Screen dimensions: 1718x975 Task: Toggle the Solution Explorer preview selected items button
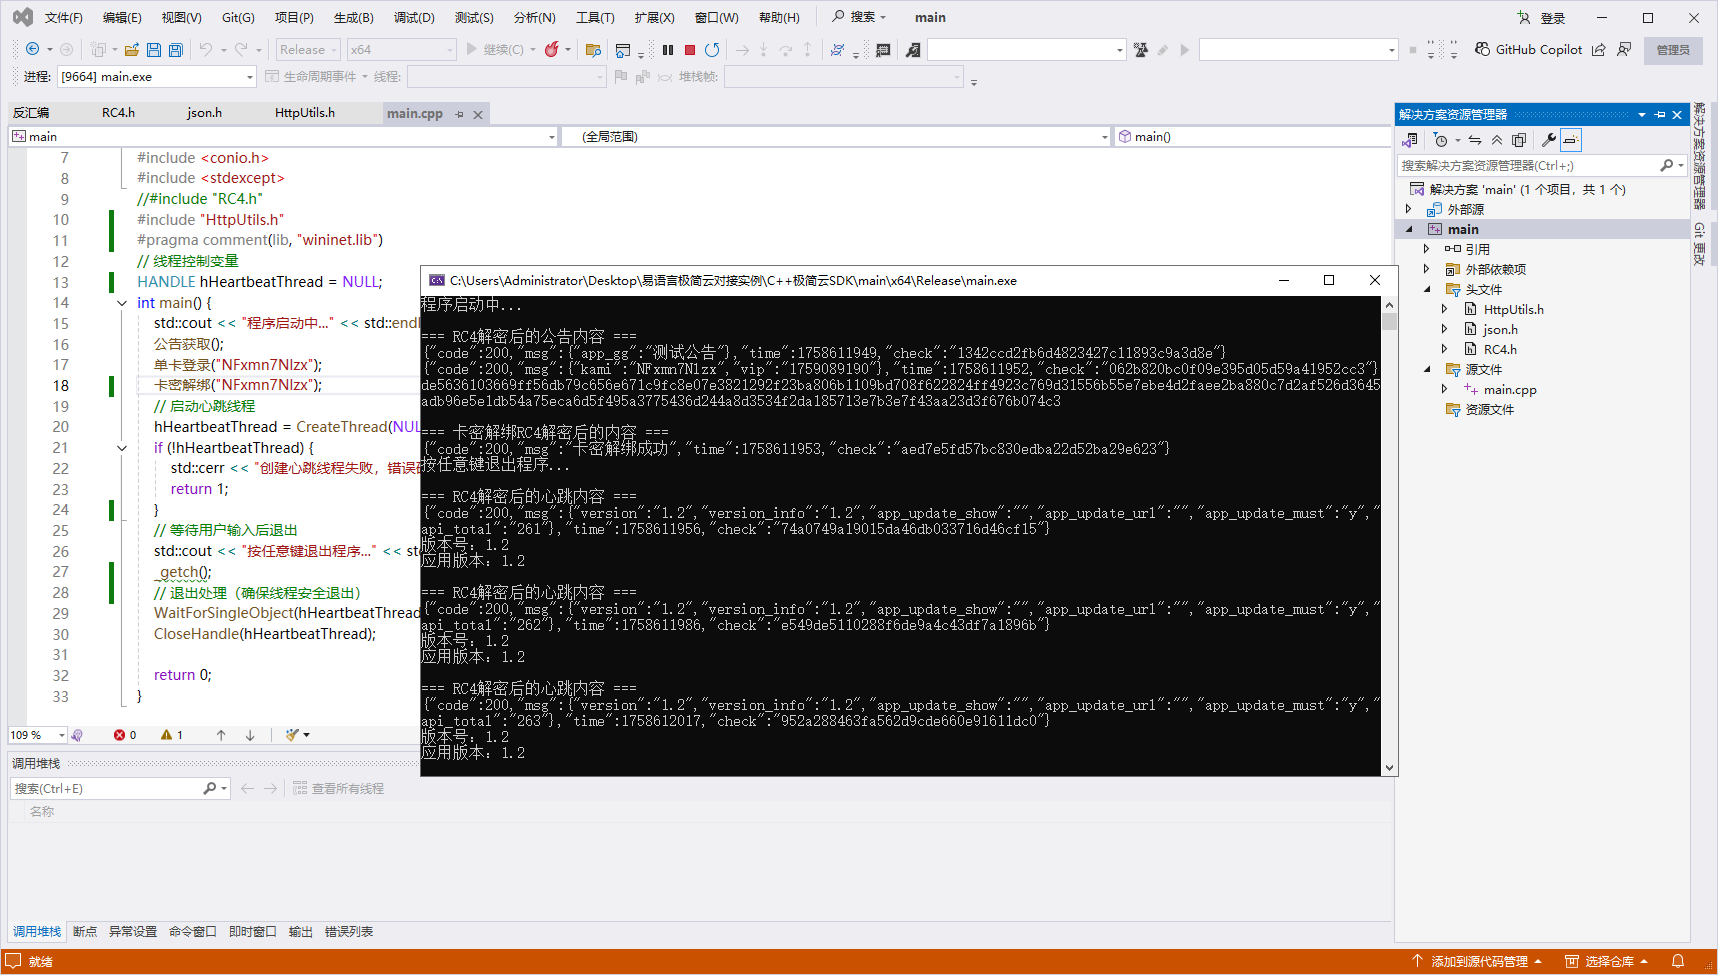pos(1570,140)
